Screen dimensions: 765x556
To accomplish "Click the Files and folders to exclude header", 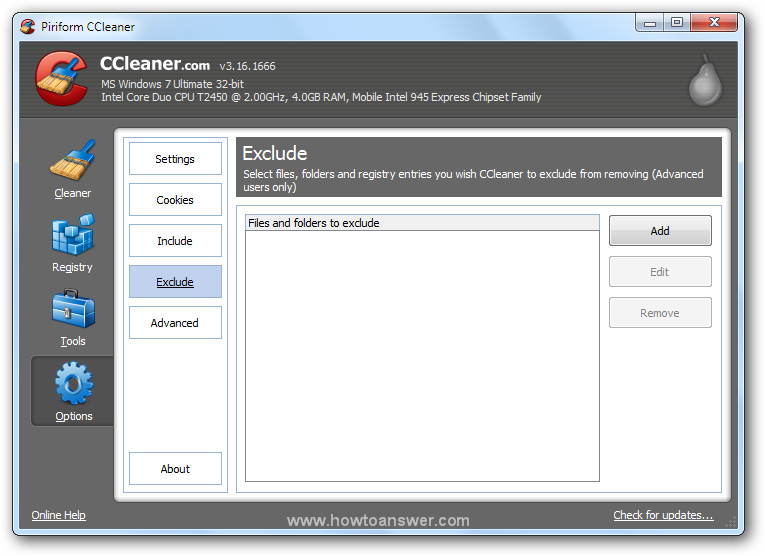I will (422, 223).
